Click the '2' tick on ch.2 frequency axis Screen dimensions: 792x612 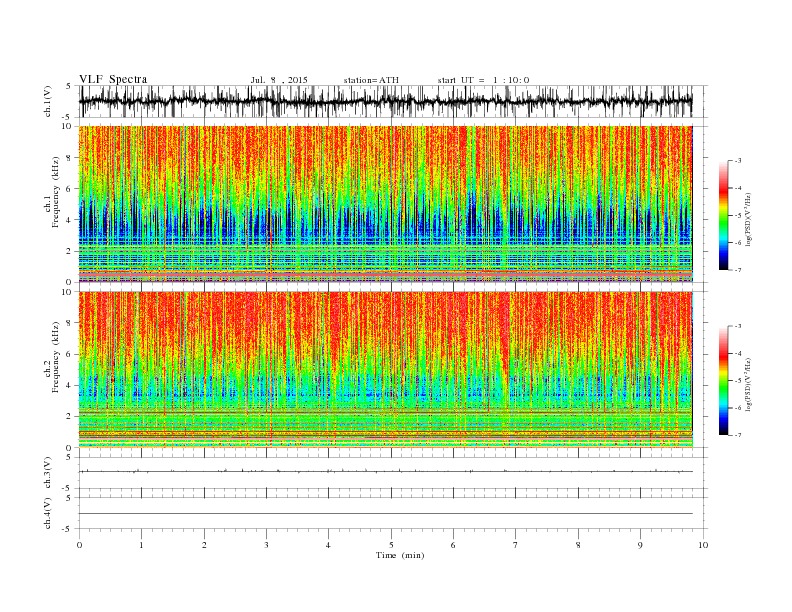(x=69, y=417)
